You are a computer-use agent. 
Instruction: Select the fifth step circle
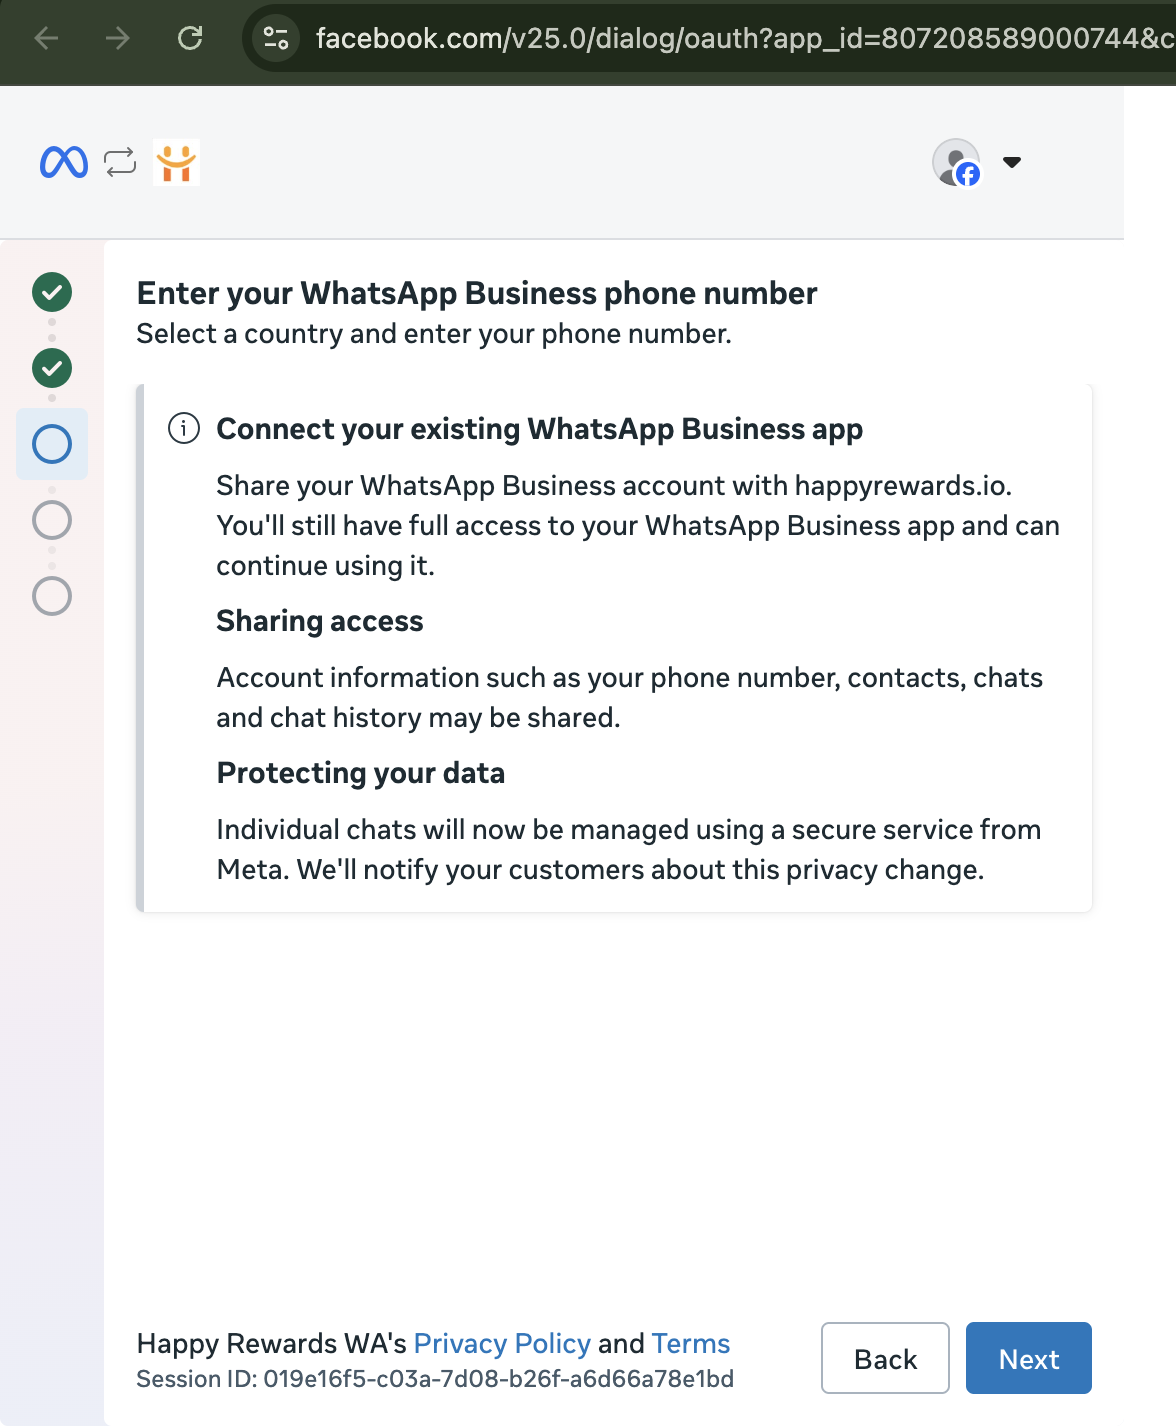pyautogui.click(x=52, y=596)
